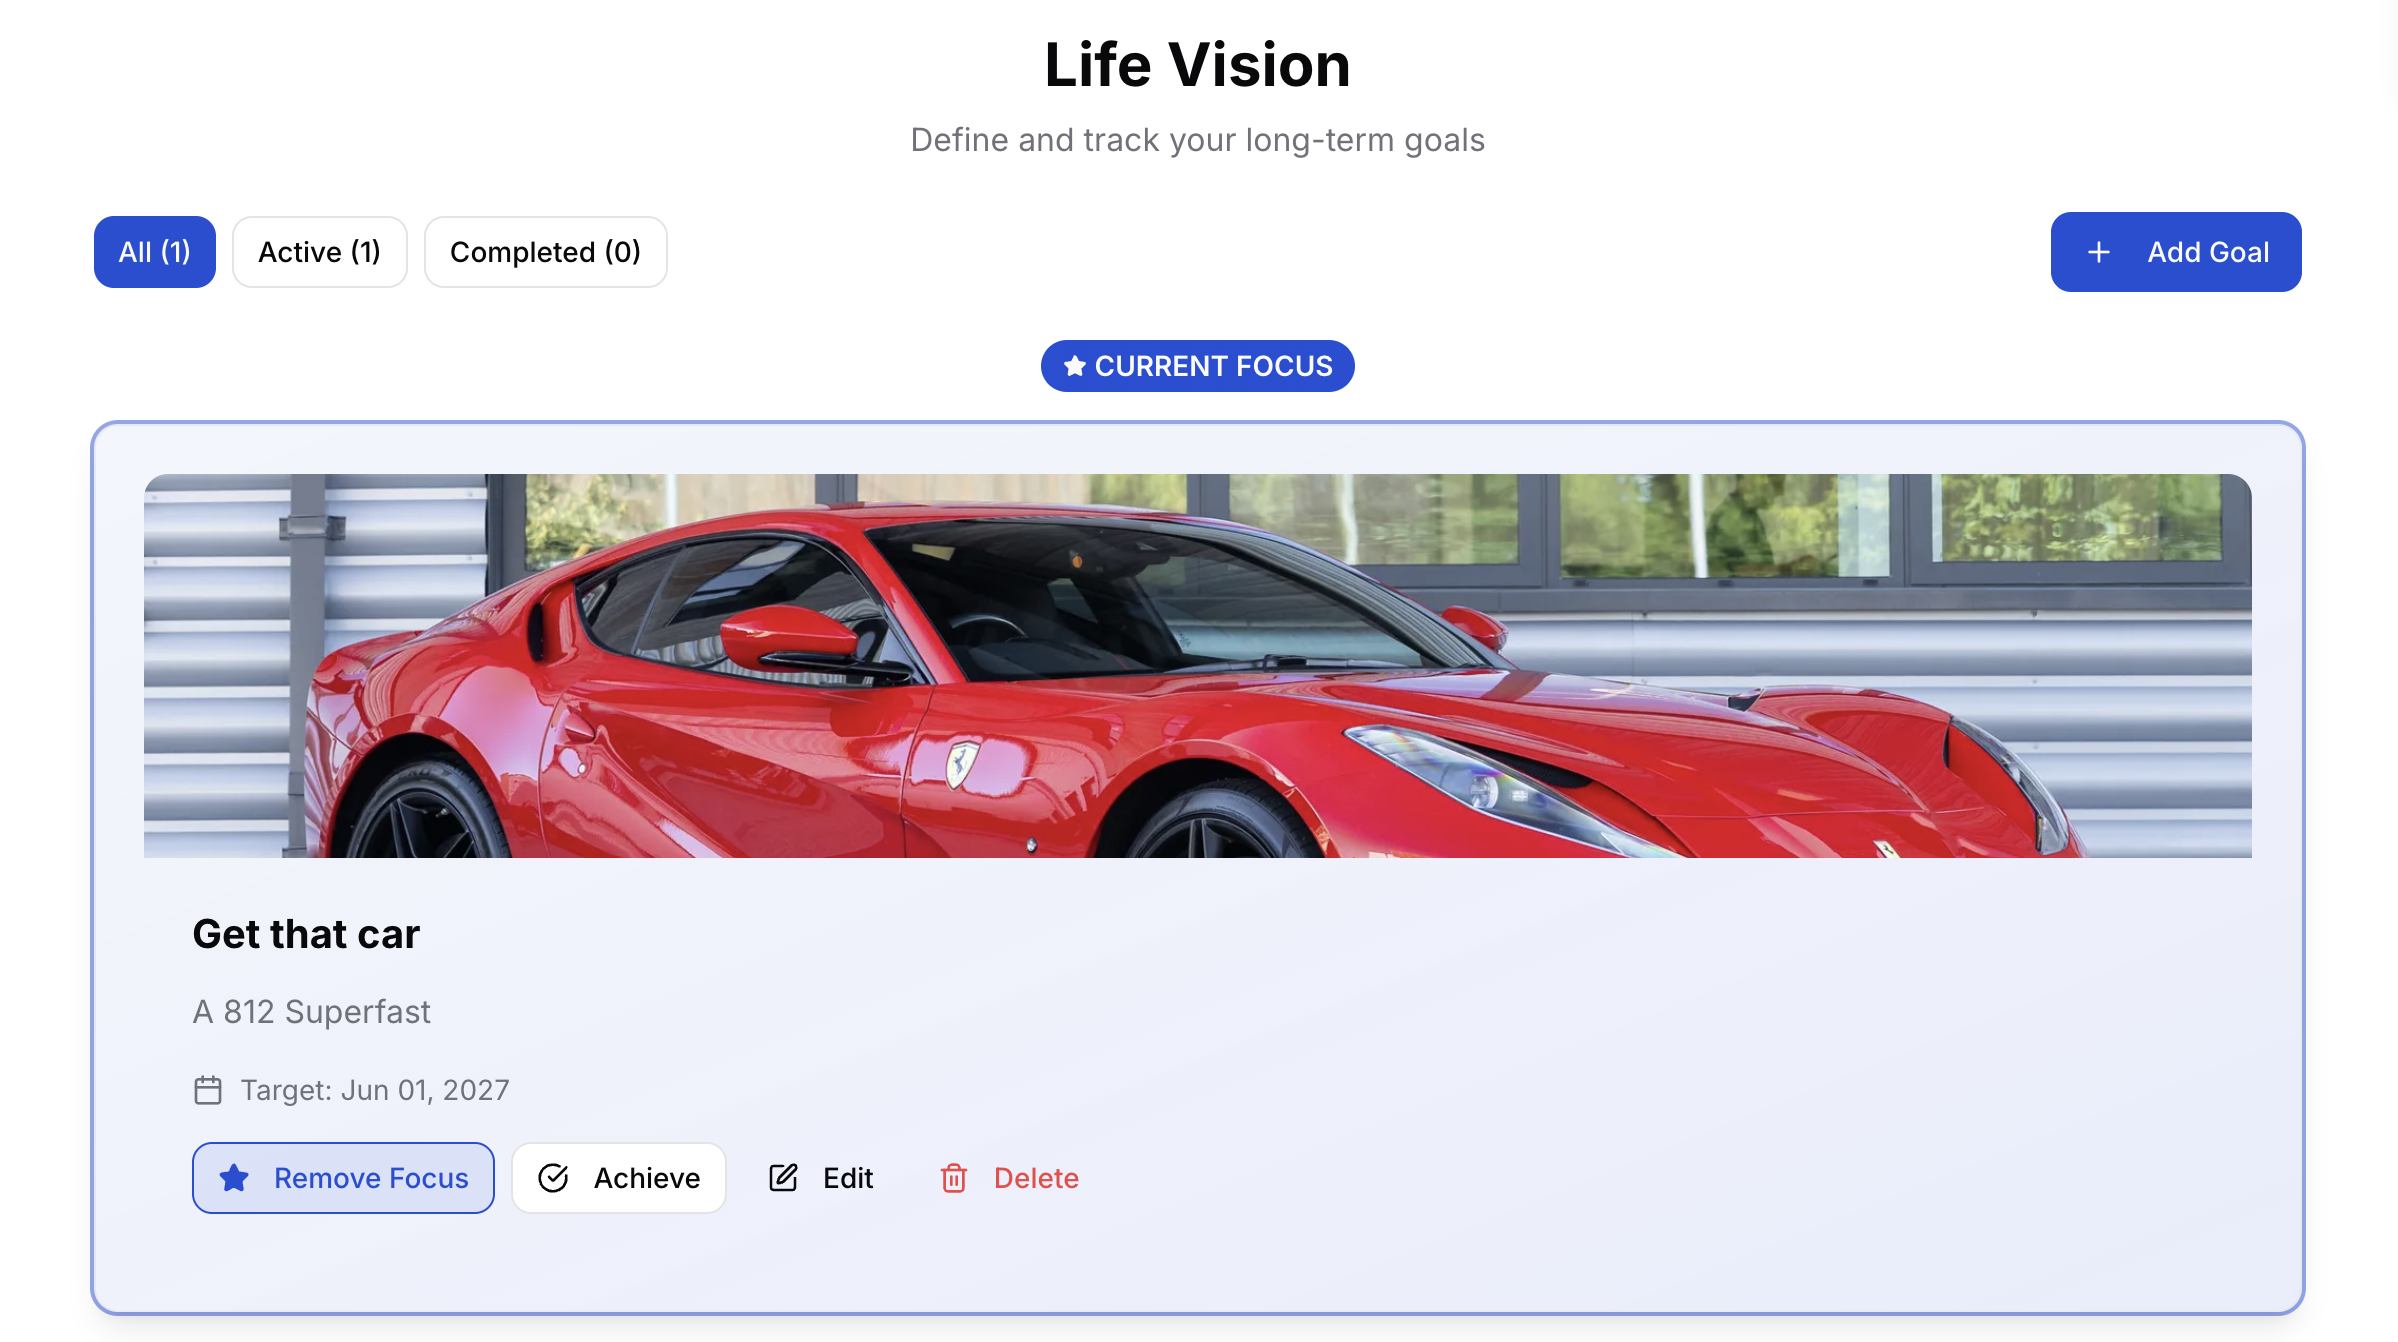Click the Edit text label
The image size is (2398, 1342).
click(x=848, y=1178)
